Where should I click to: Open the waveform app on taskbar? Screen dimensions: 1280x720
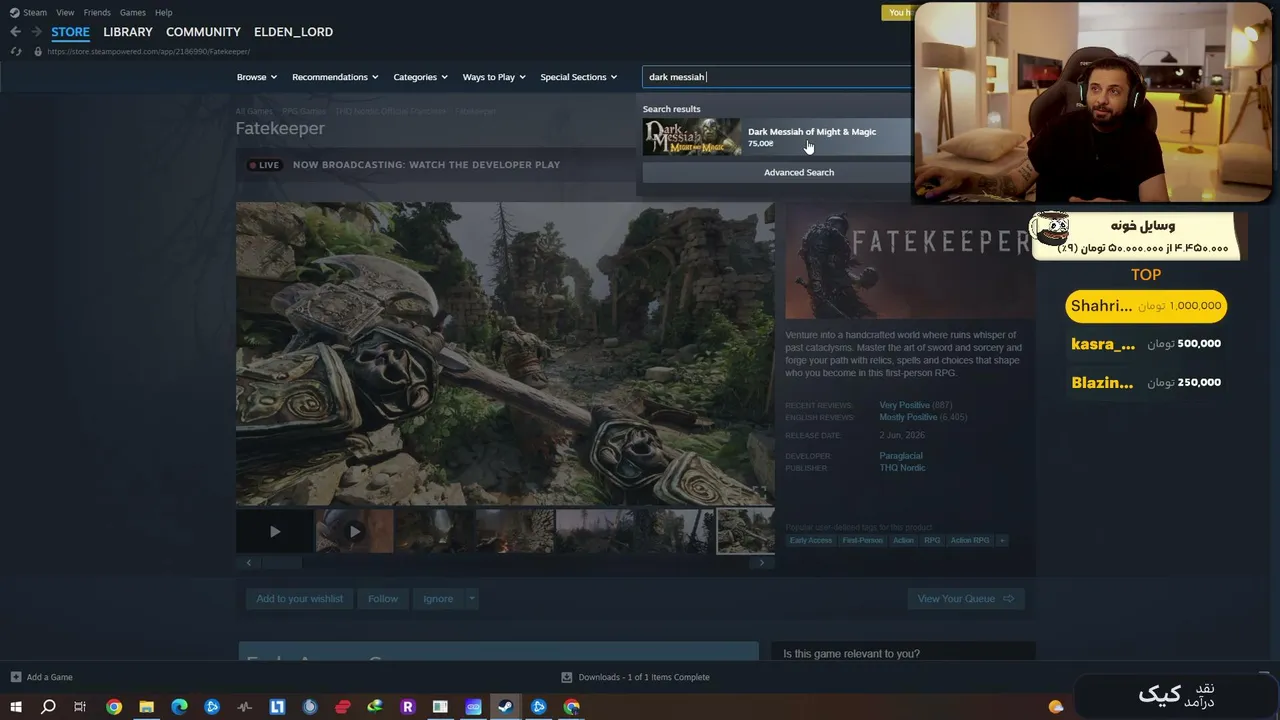coord(245,707)
